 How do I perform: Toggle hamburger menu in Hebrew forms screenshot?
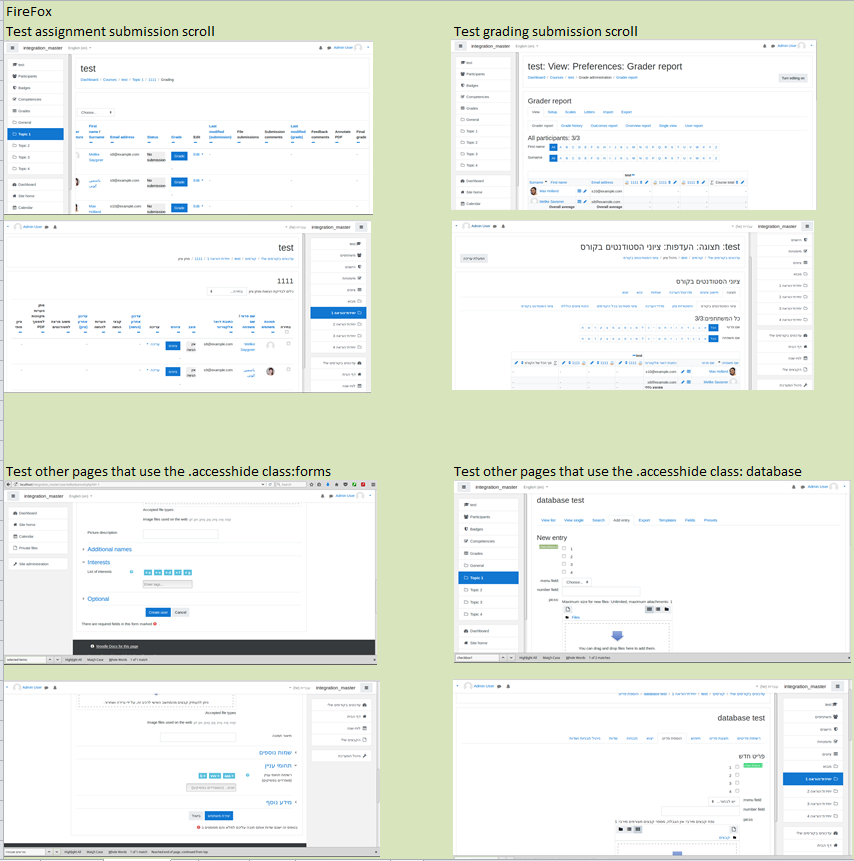[x=366, y=687]
